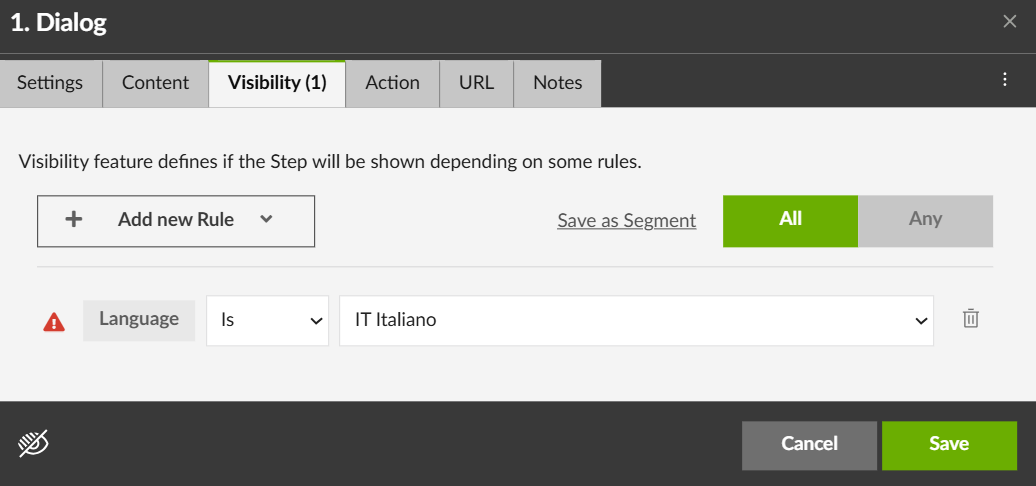Delete the Language rule with trash icon
1036x486 pixels.
pos(970,319)
